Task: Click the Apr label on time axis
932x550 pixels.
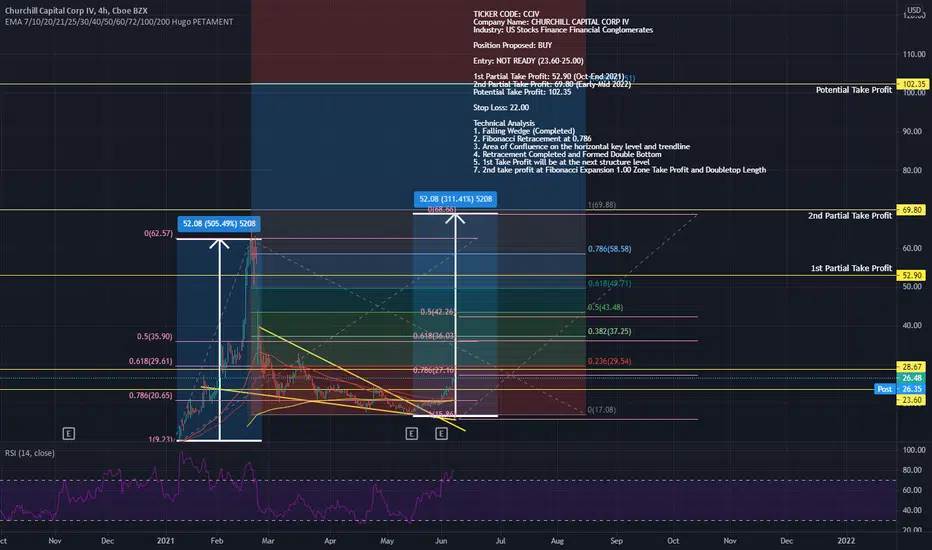Action: coord(330,540)
